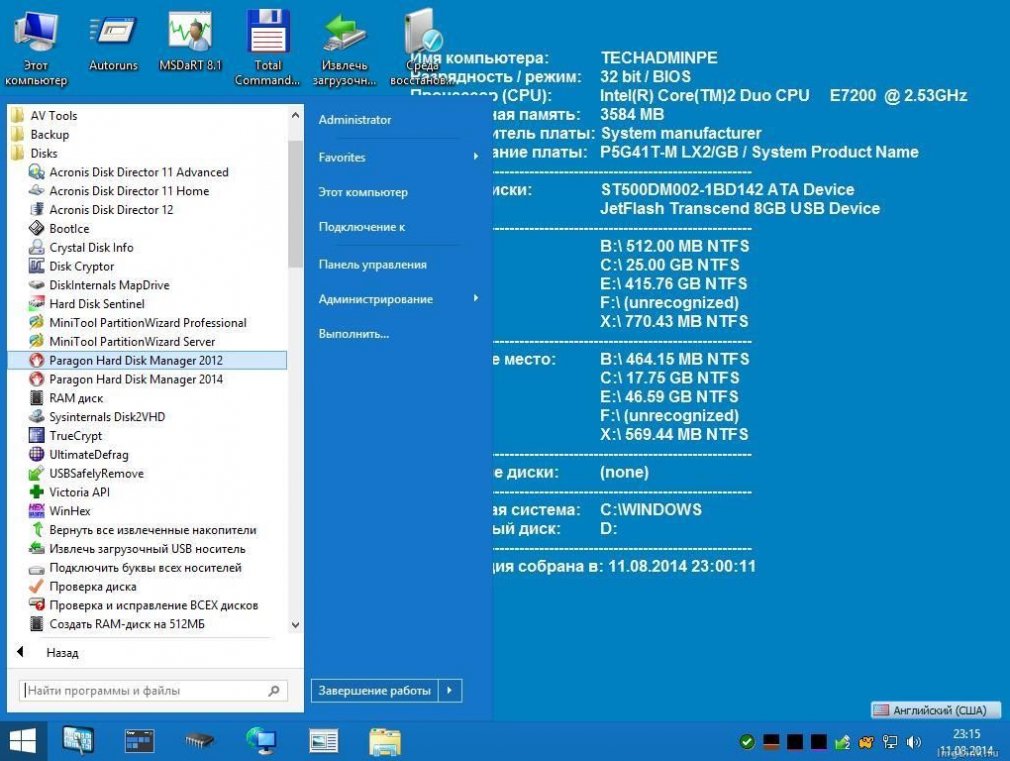The height and width of the screenshot is (761, 1010).
Task: Open the Administrator user item
Action: pos(354,120)
